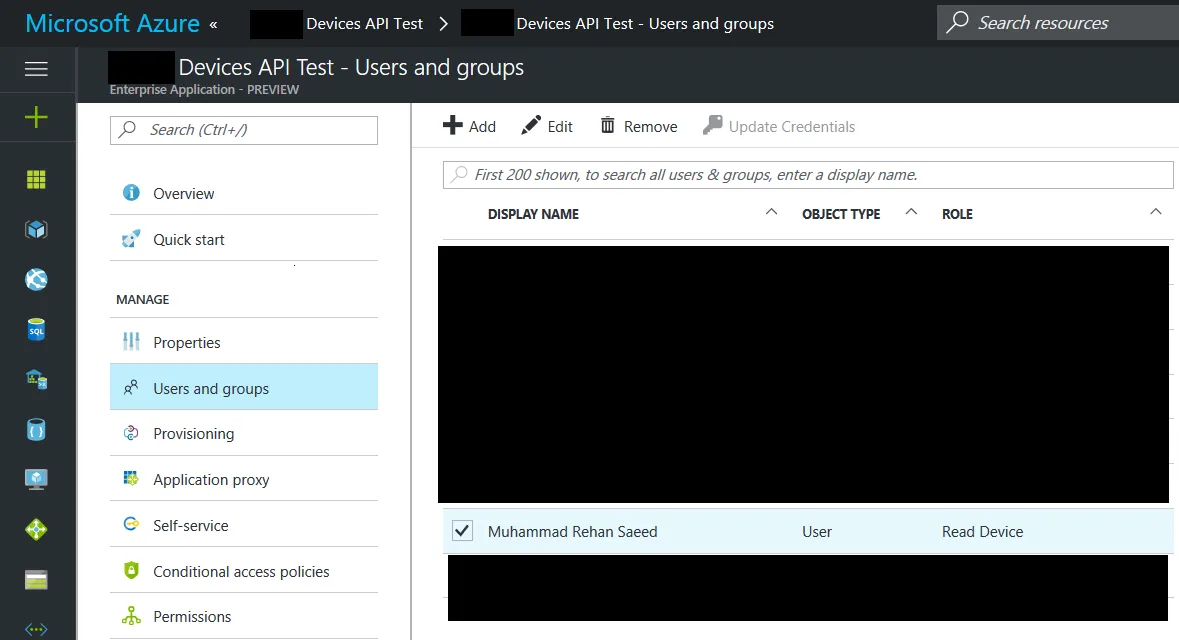
Task: Focus the Search resources box
Action: tap(1058, 23)
